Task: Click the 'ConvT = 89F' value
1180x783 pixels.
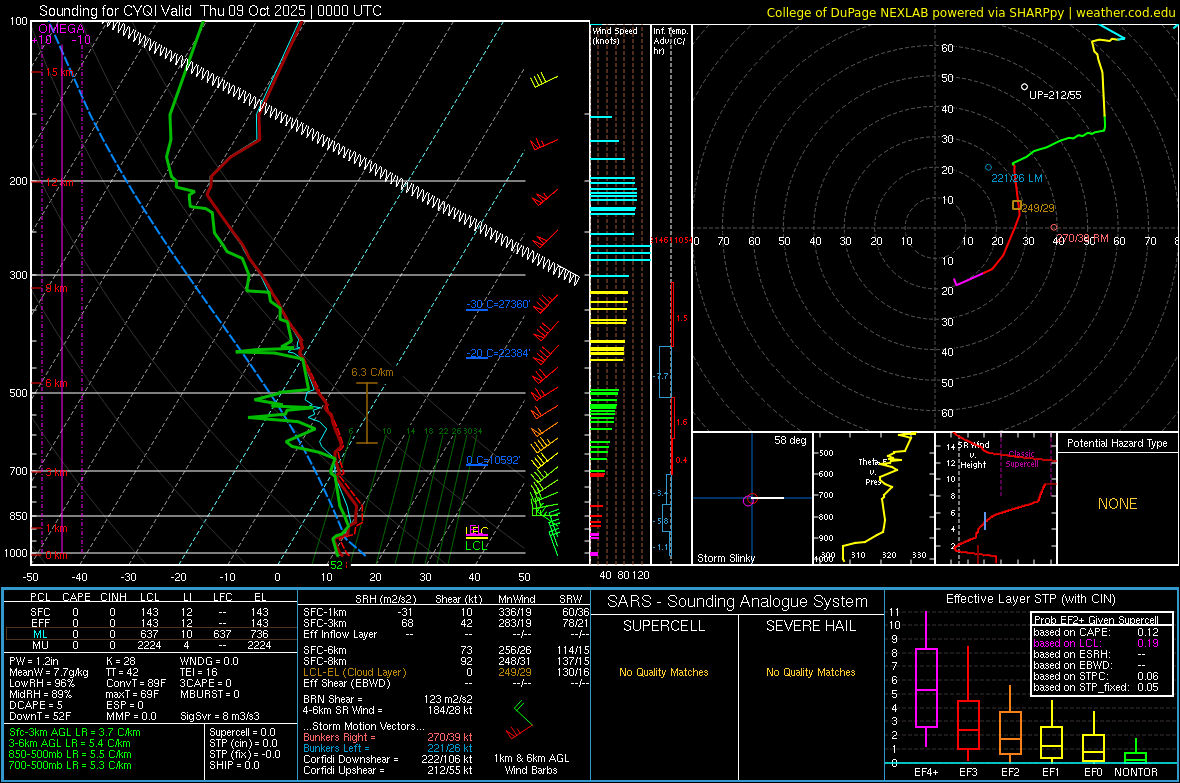Action: (135, 683)
